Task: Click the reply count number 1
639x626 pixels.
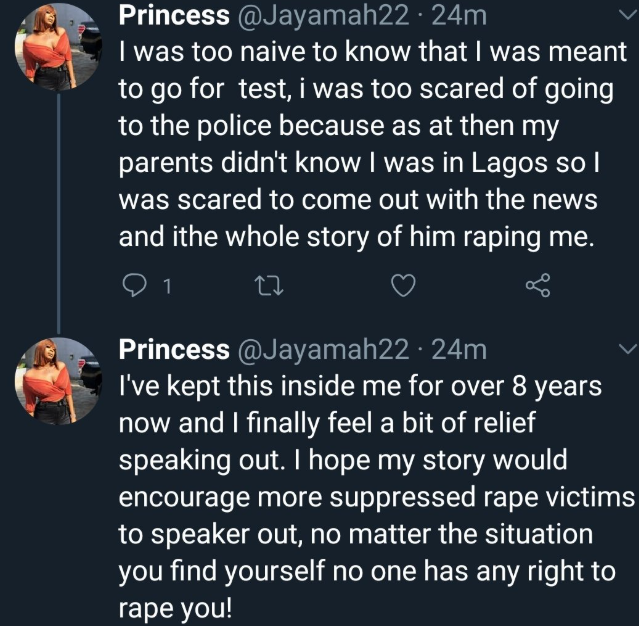Action: click(x=166, y=288)
